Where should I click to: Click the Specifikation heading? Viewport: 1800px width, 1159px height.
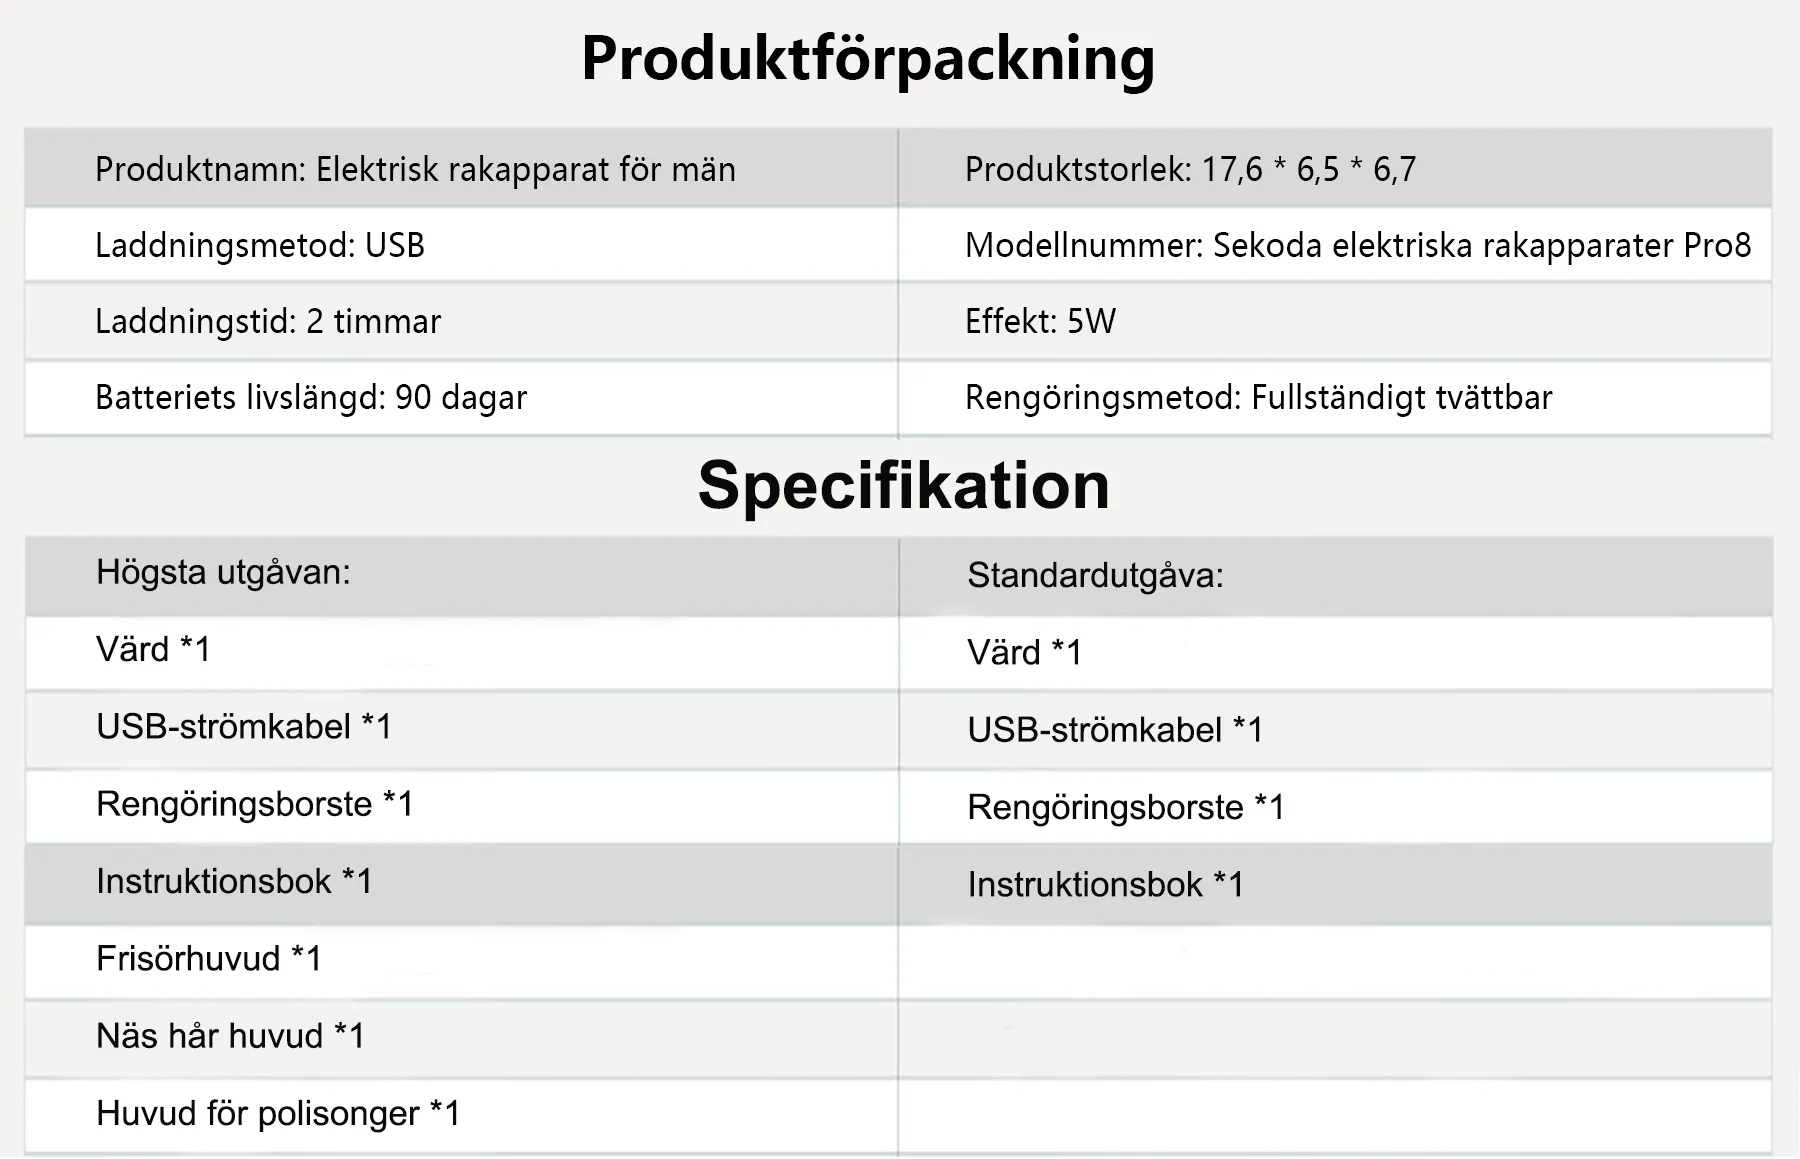[x=903, y=486]
